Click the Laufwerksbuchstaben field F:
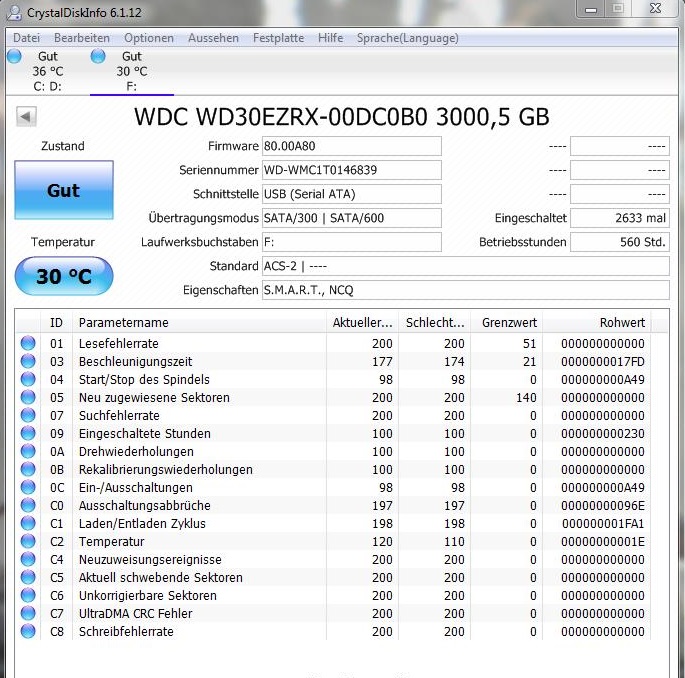685x678 pixels. pos(352,242)
